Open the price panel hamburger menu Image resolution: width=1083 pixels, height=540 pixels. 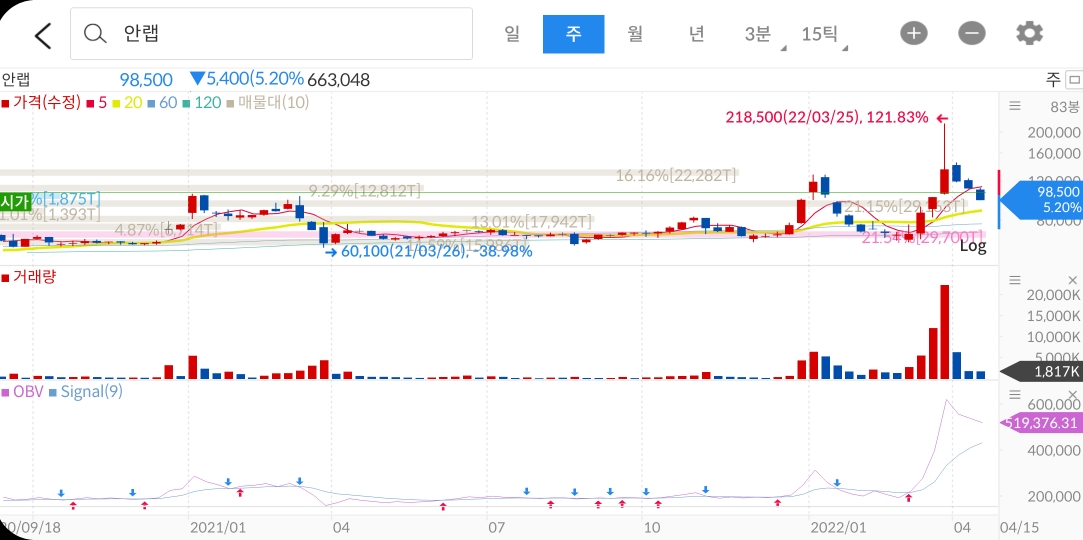click(1015, 106)
